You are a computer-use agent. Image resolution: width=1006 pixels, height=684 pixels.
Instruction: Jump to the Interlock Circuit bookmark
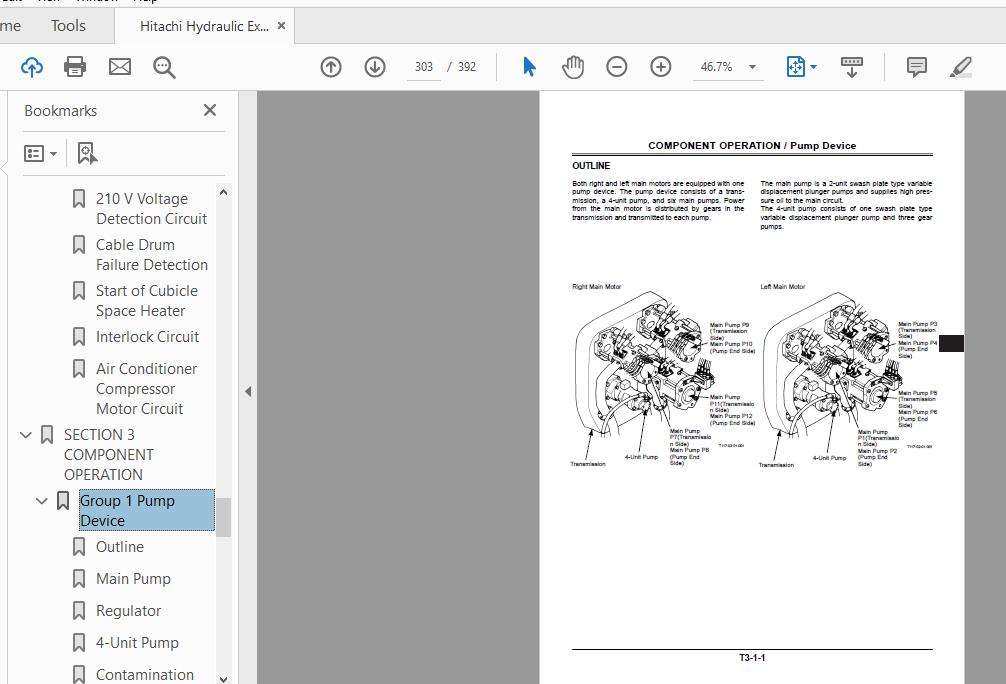coord(147,337)
